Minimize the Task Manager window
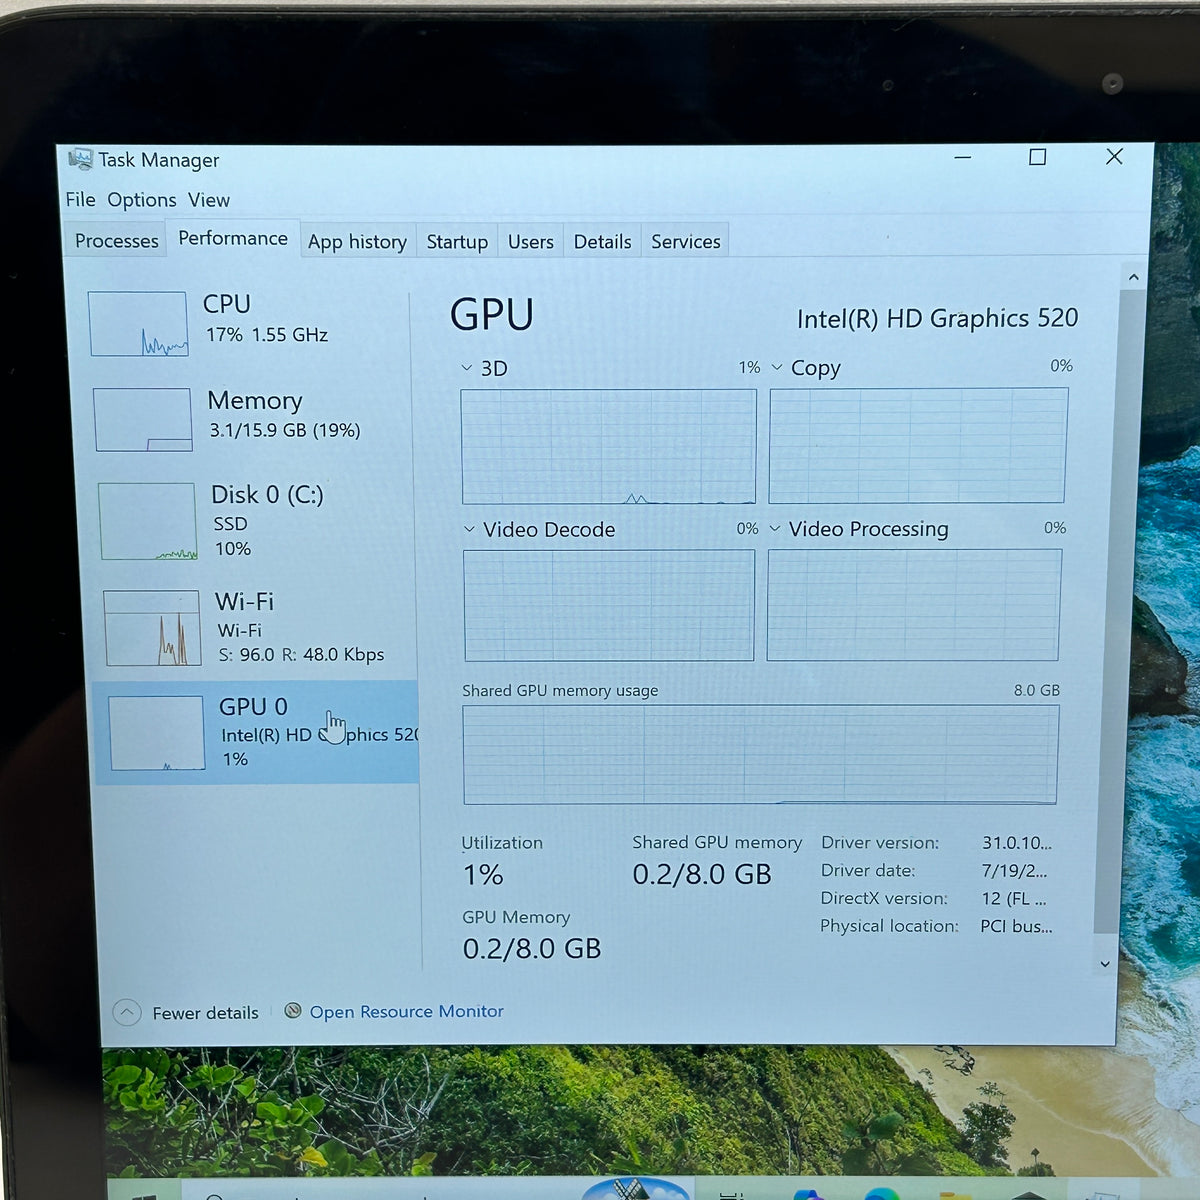 pos(963,158)
